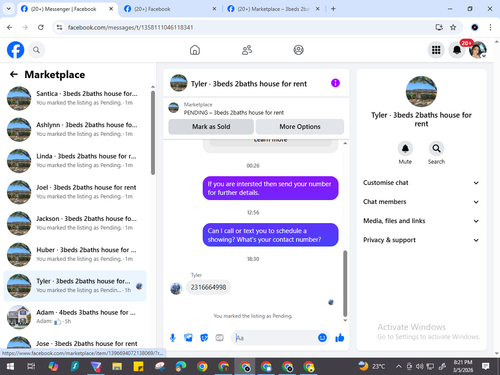Open Ashlynn's 3beds 2baths conversation
This screenshot has height=375, width=500.
pos(75,129)
